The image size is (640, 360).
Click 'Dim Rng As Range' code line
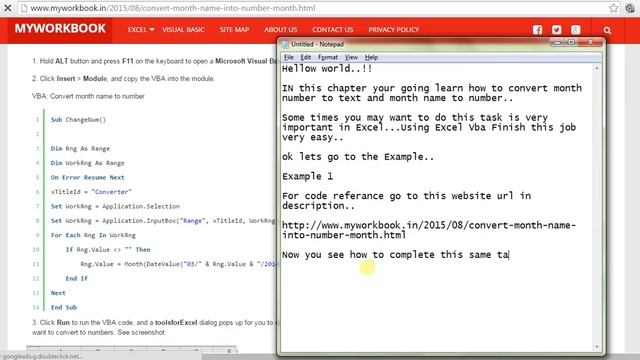pyautogui.click(x=80, y=149)
